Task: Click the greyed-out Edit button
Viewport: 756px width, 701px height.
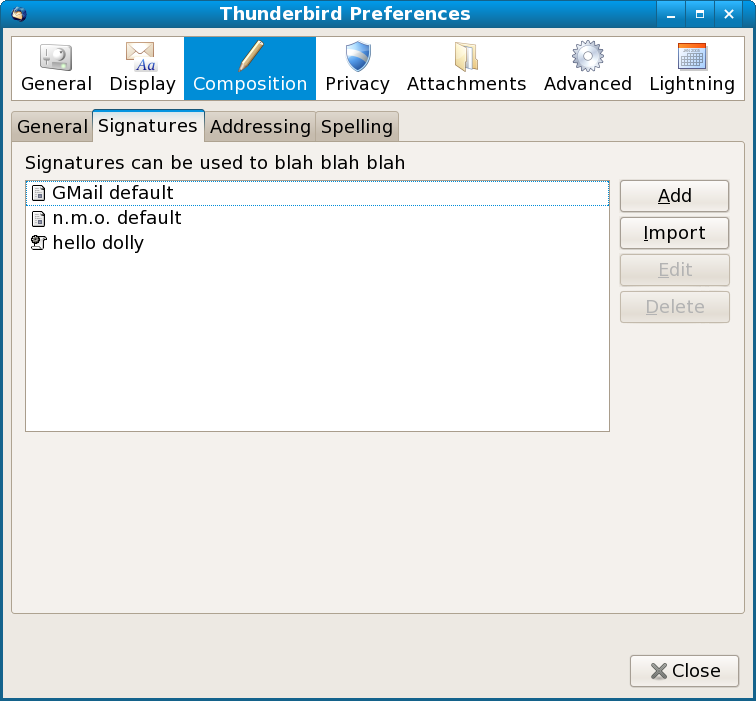Action: [x=675, y=270]
